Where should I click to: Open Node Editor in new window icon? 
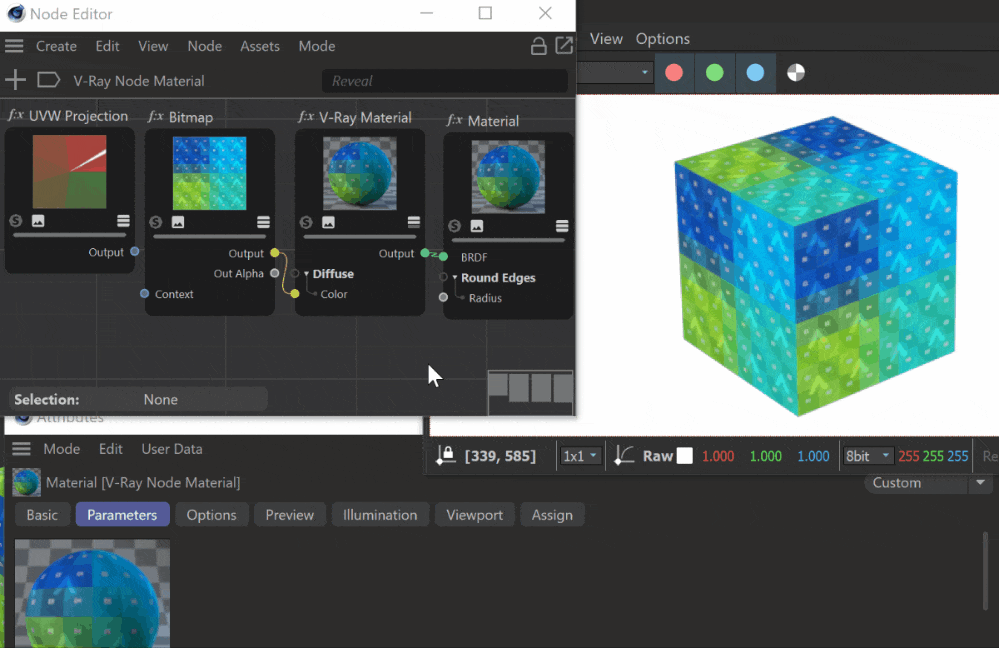click(x=564, y=45)
